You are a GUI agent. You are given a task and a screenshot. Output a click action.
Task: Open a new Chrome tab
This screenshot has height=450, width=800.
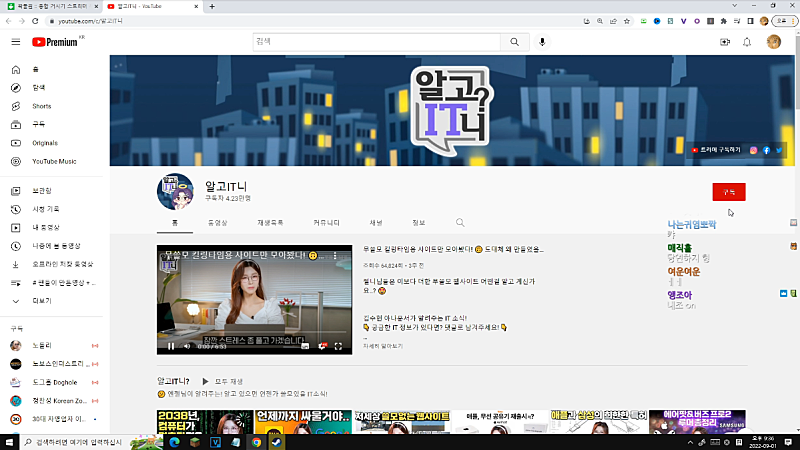212,6
